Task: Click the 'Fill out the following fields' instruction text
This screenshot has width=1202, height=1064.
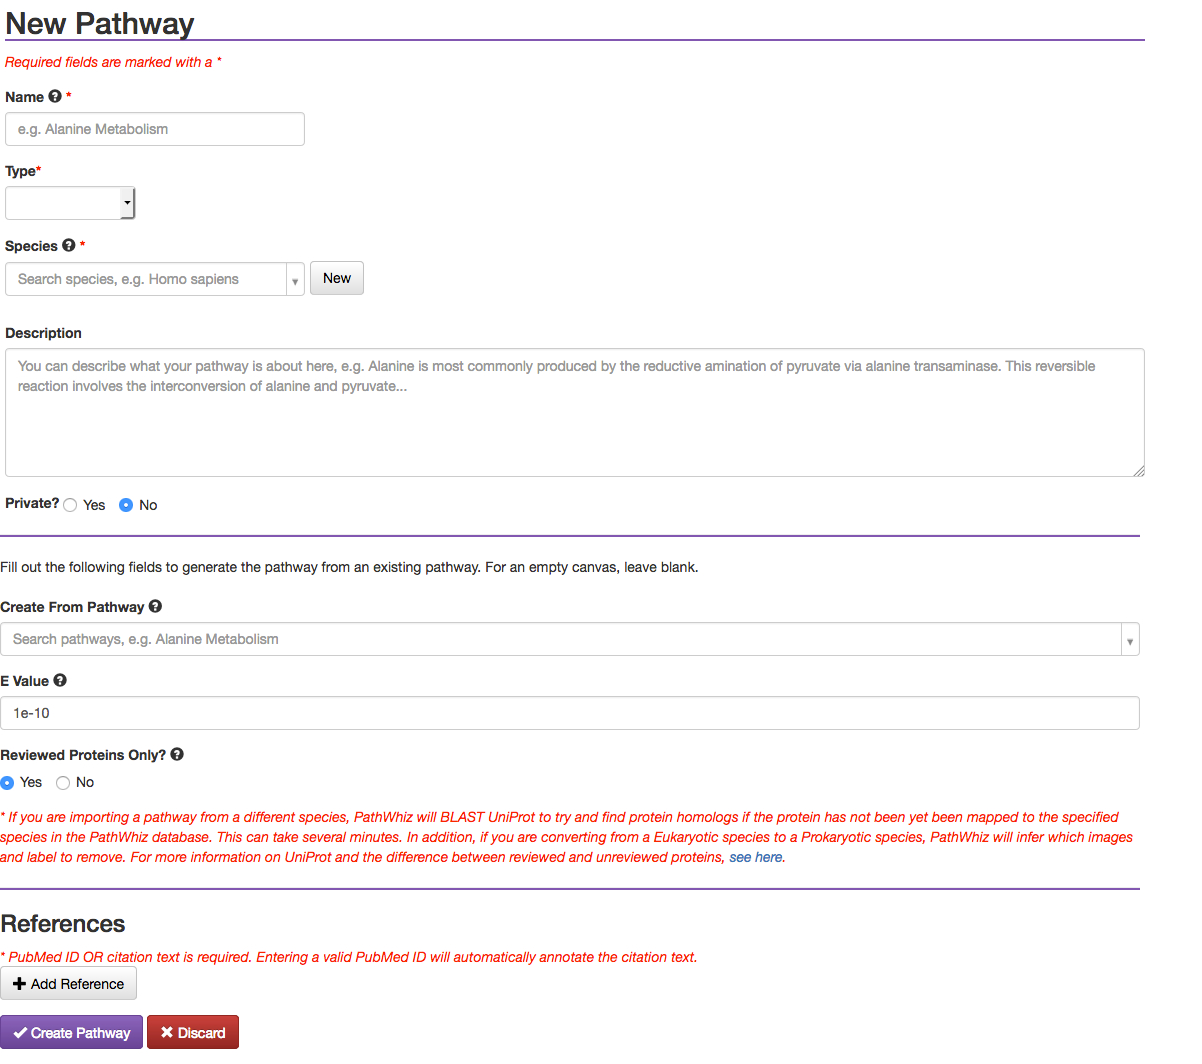Action: click(349, 567)
